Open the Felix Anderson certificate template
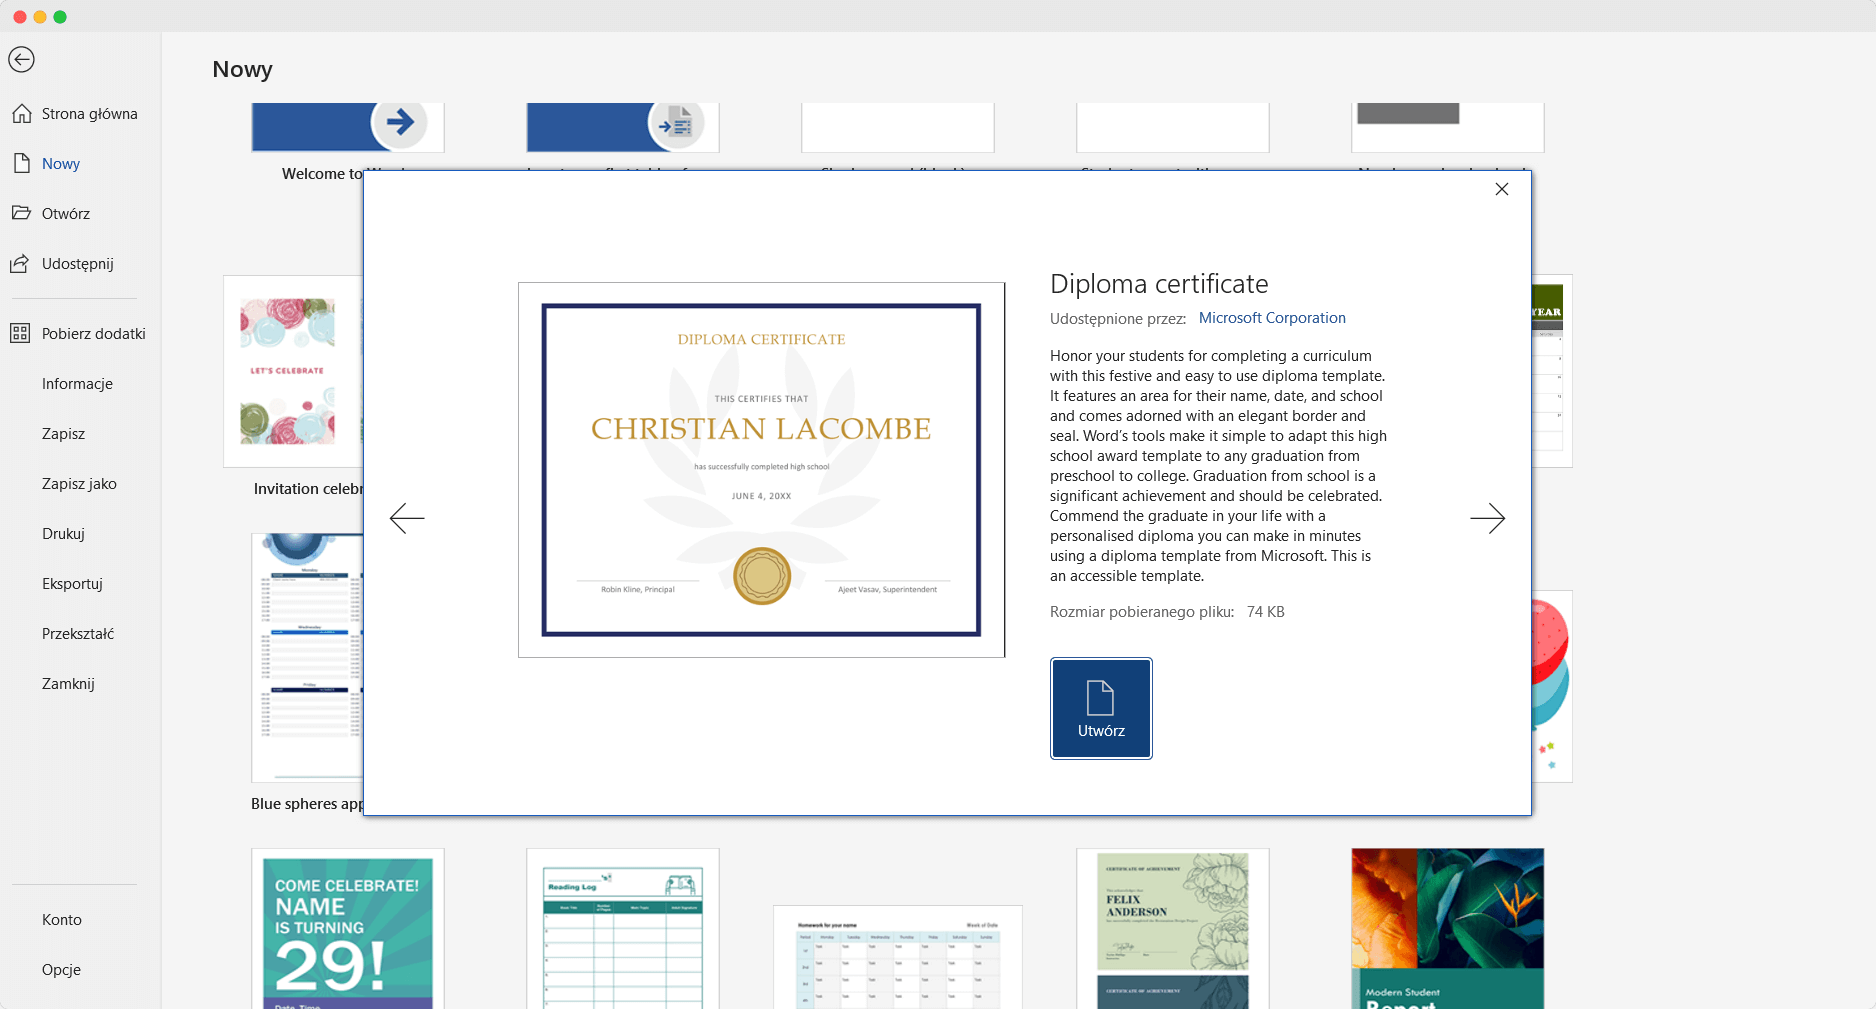1876x1009 pixels. click(x=1172, y=929)
